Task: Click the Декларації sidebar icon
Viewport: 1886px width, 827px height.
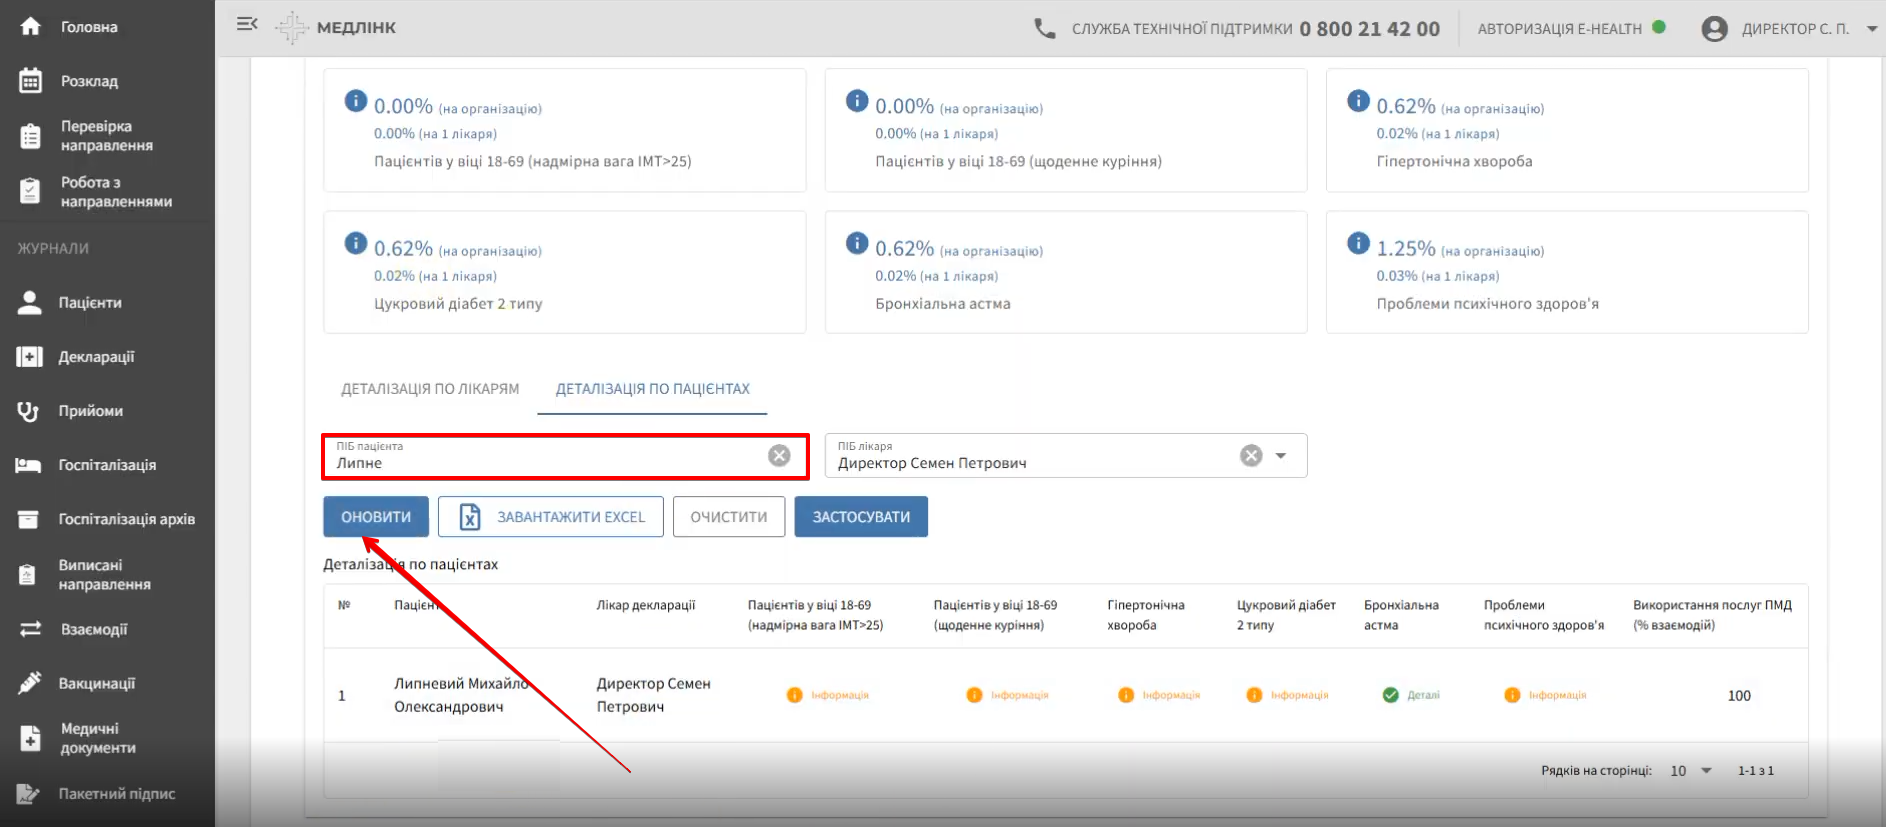Action: [30, 357]
